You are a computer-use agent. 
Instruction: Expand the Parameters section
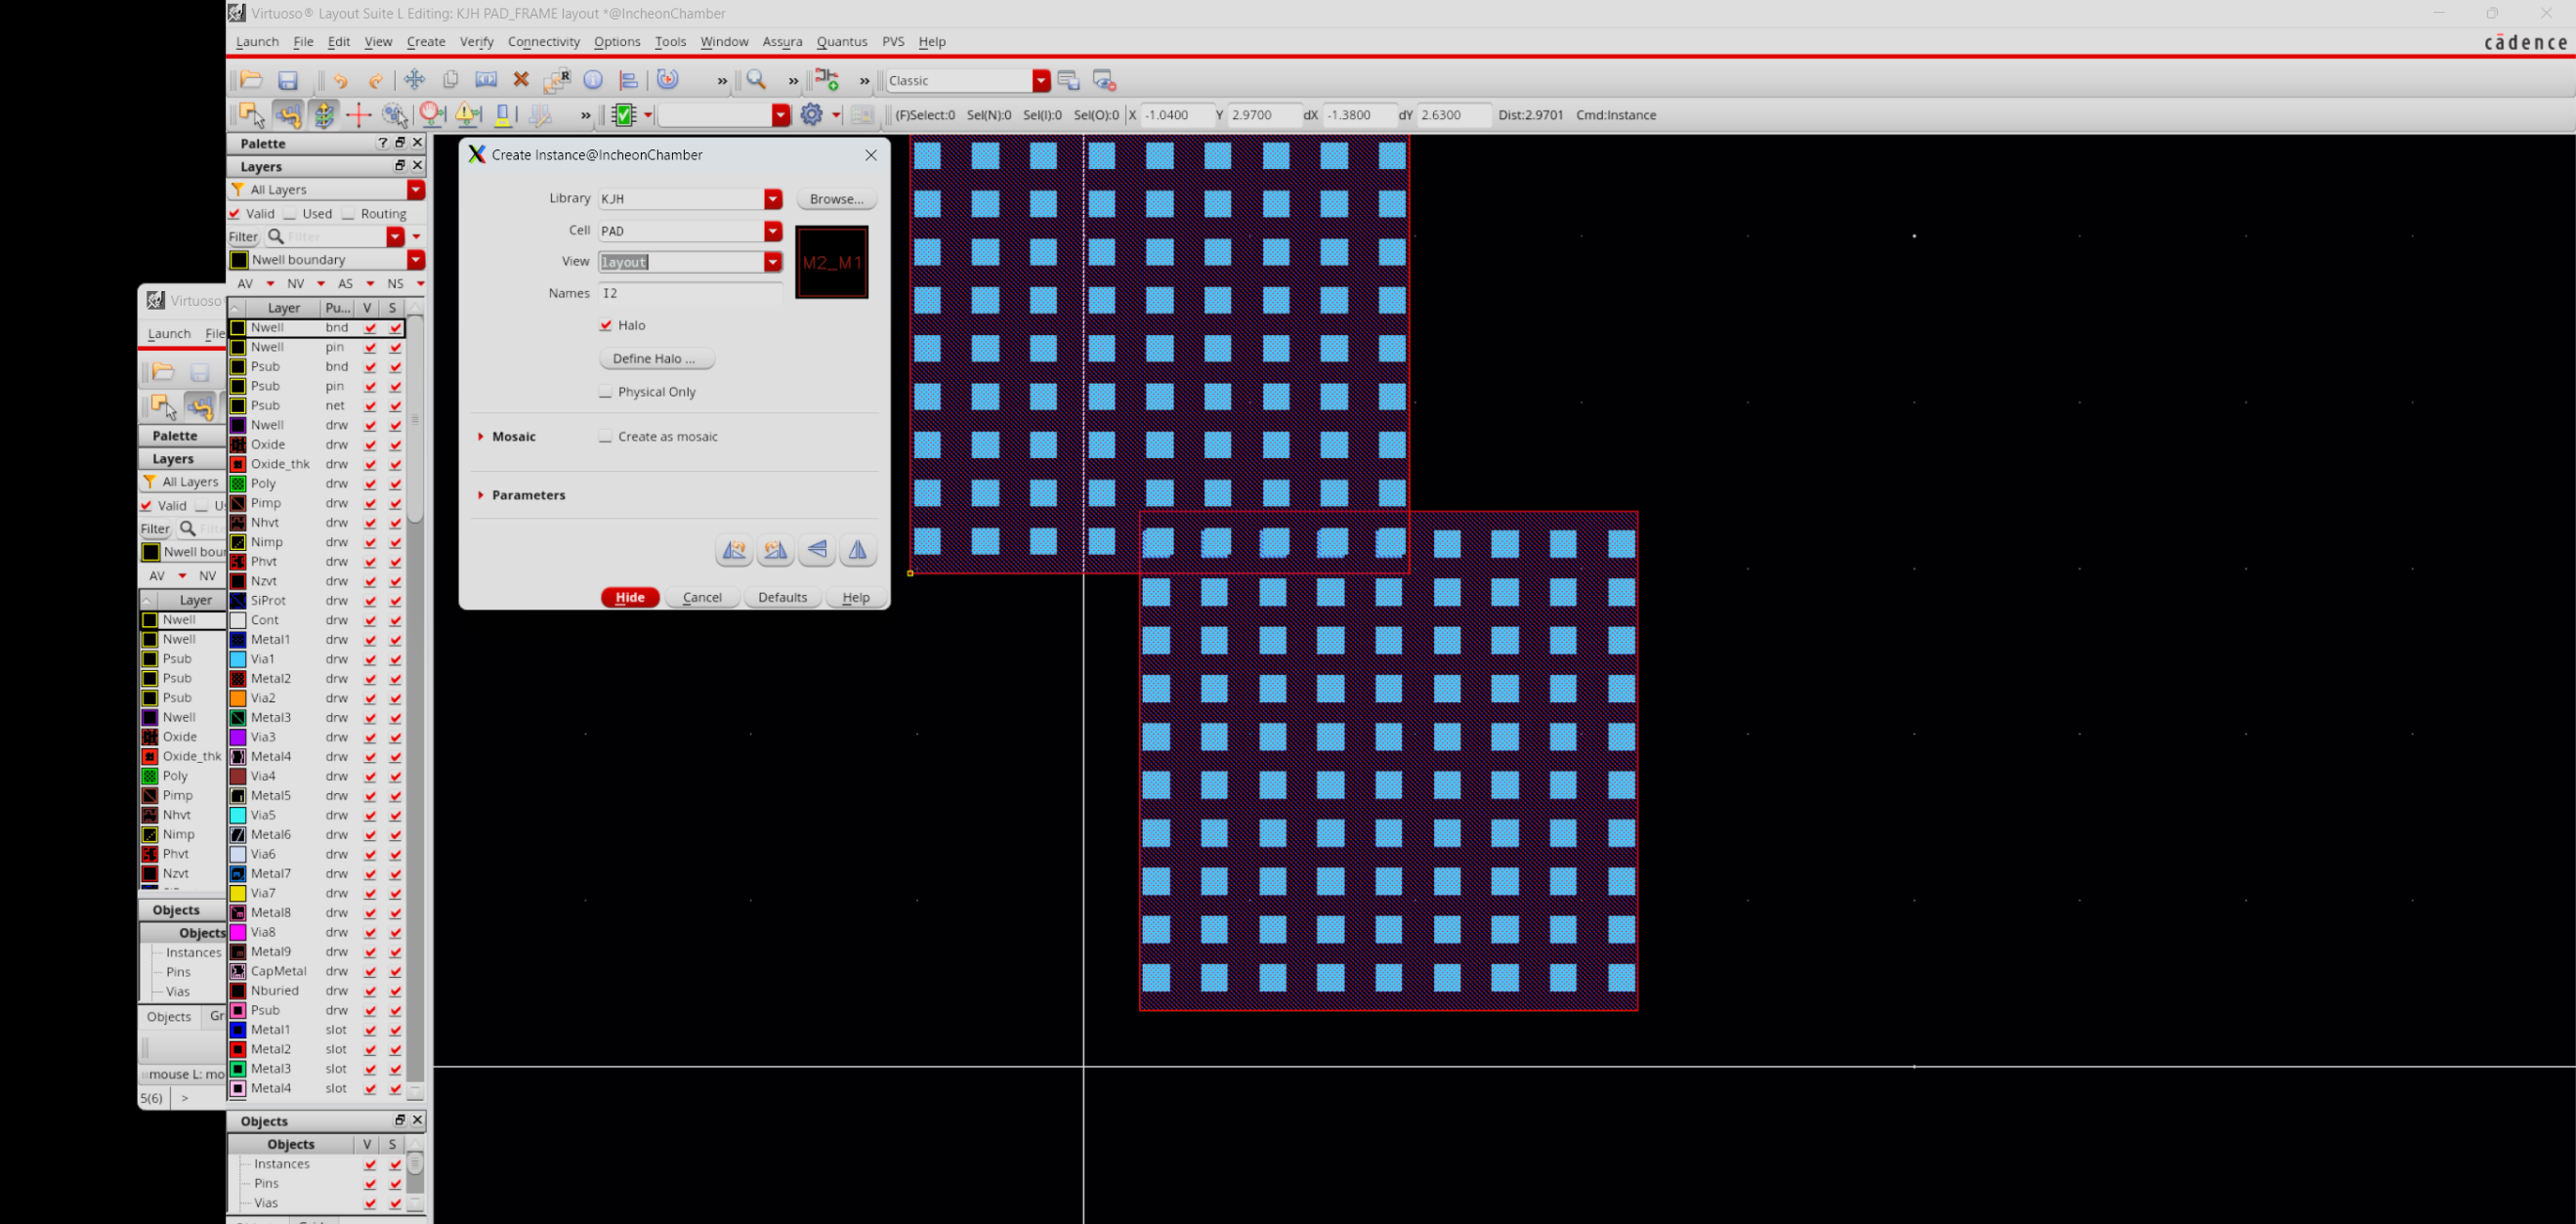[x=481, y=495]
